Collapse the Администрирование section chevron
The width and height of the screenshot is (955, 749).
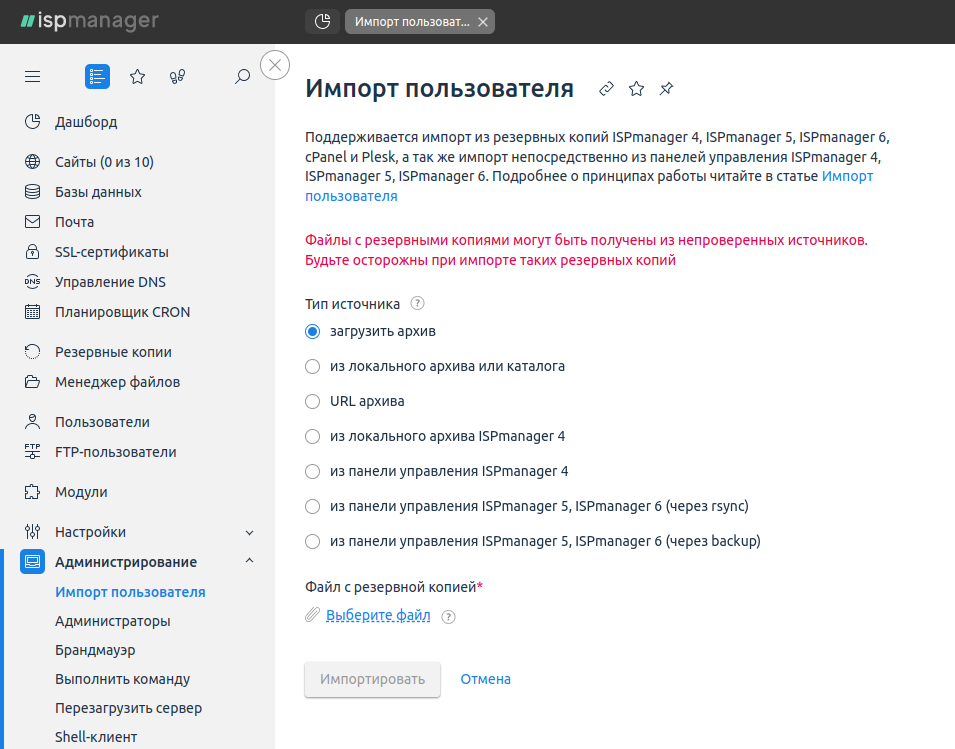(x=249, y=560)
